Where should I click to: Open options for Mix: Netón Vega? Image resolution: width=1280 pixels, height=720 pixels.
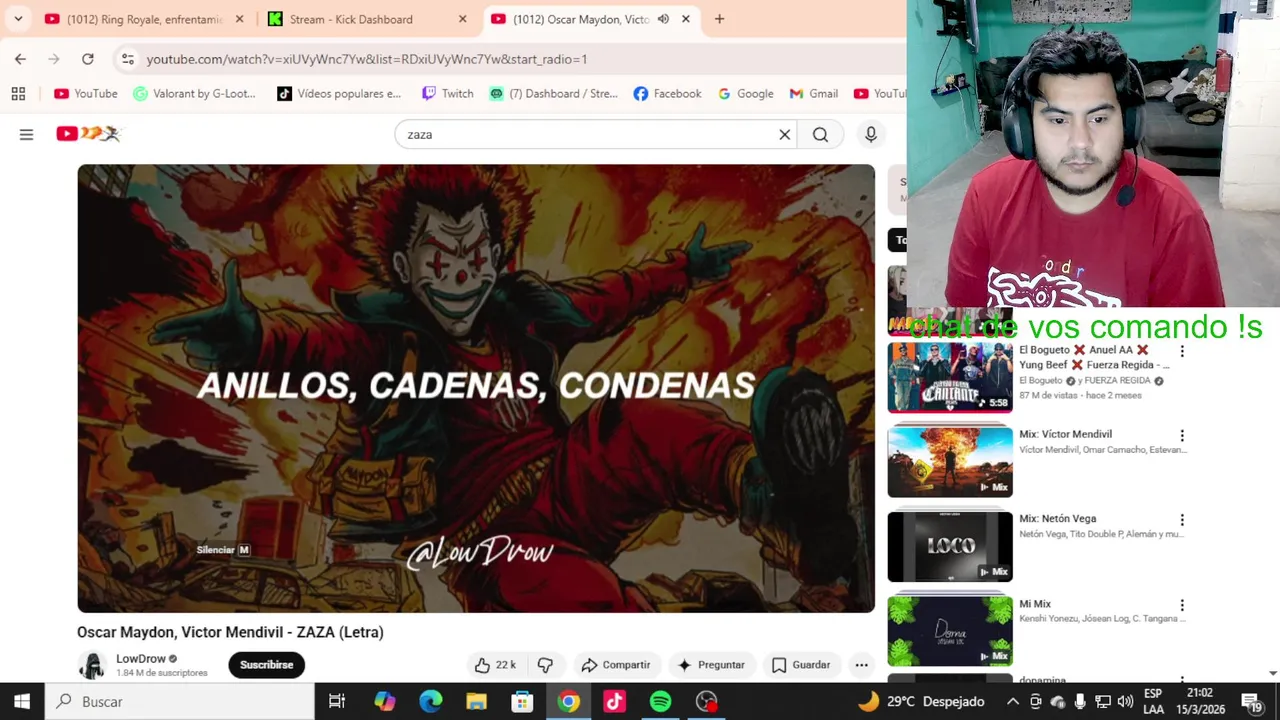pyautogui.click(x=1182, y=520)
